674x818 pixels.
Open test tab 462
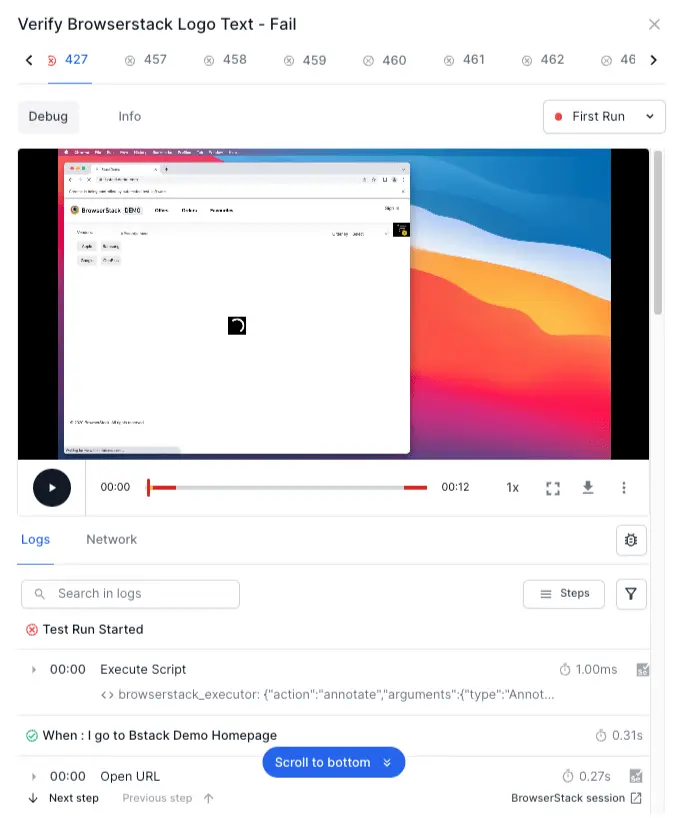click(543, 60)
